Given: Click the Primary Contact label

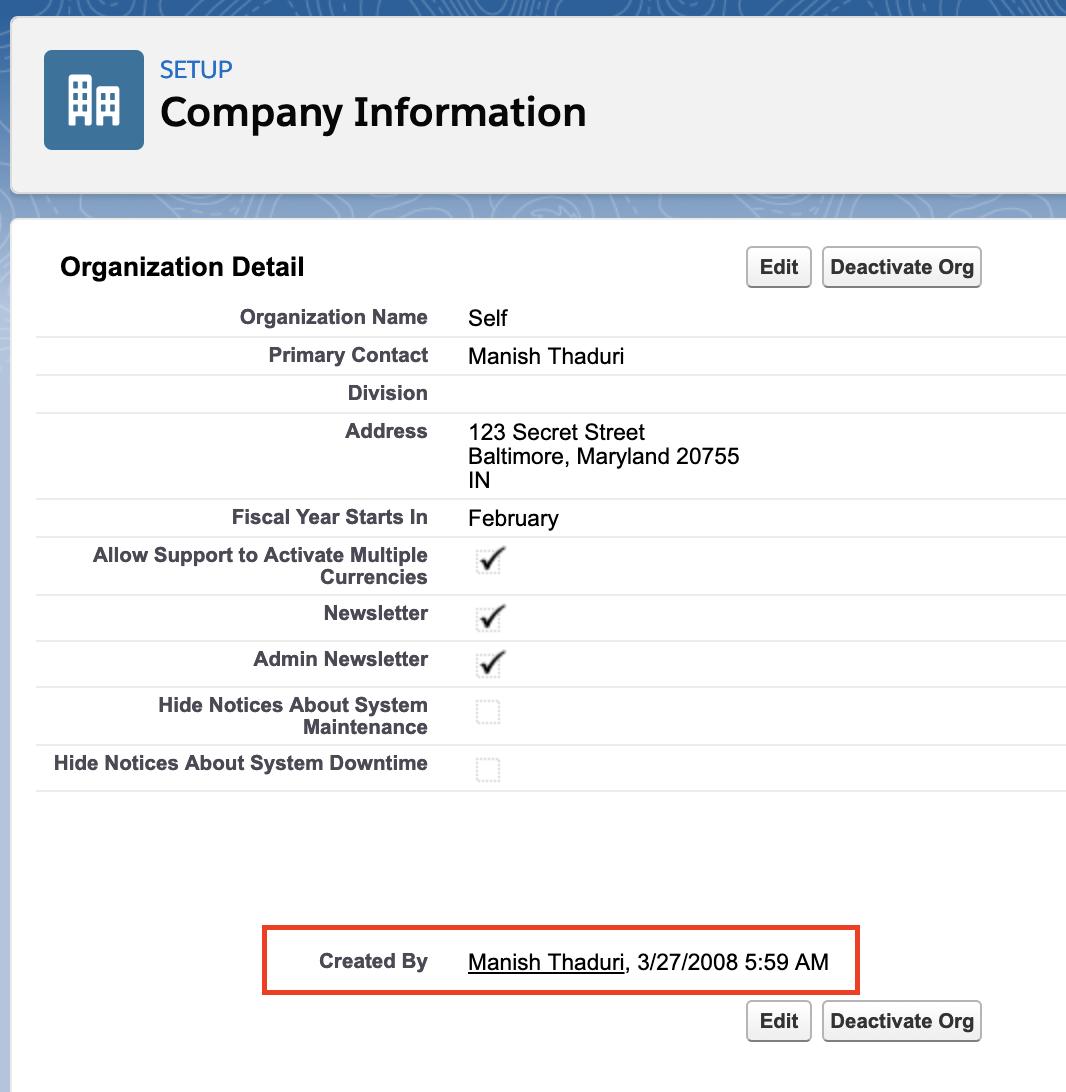Looking at the screenshot, I should [x=348, y=355].
